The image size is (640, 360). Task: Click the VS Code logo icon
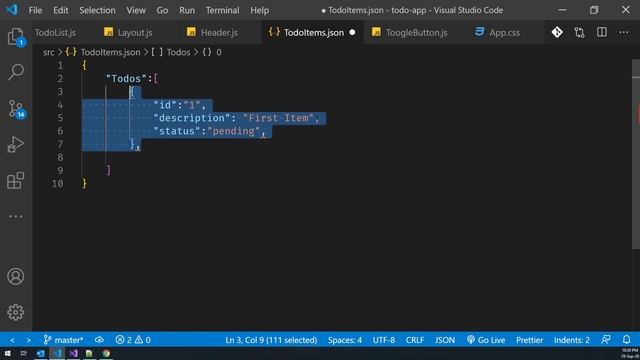coord(11,9)
